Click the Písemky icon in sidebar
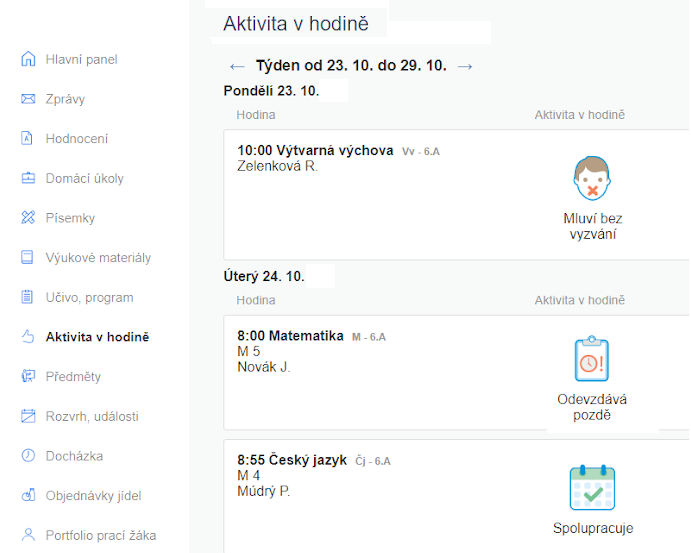Image resolution: width=691 pixels, height=553 pixels. coord(28,218)
